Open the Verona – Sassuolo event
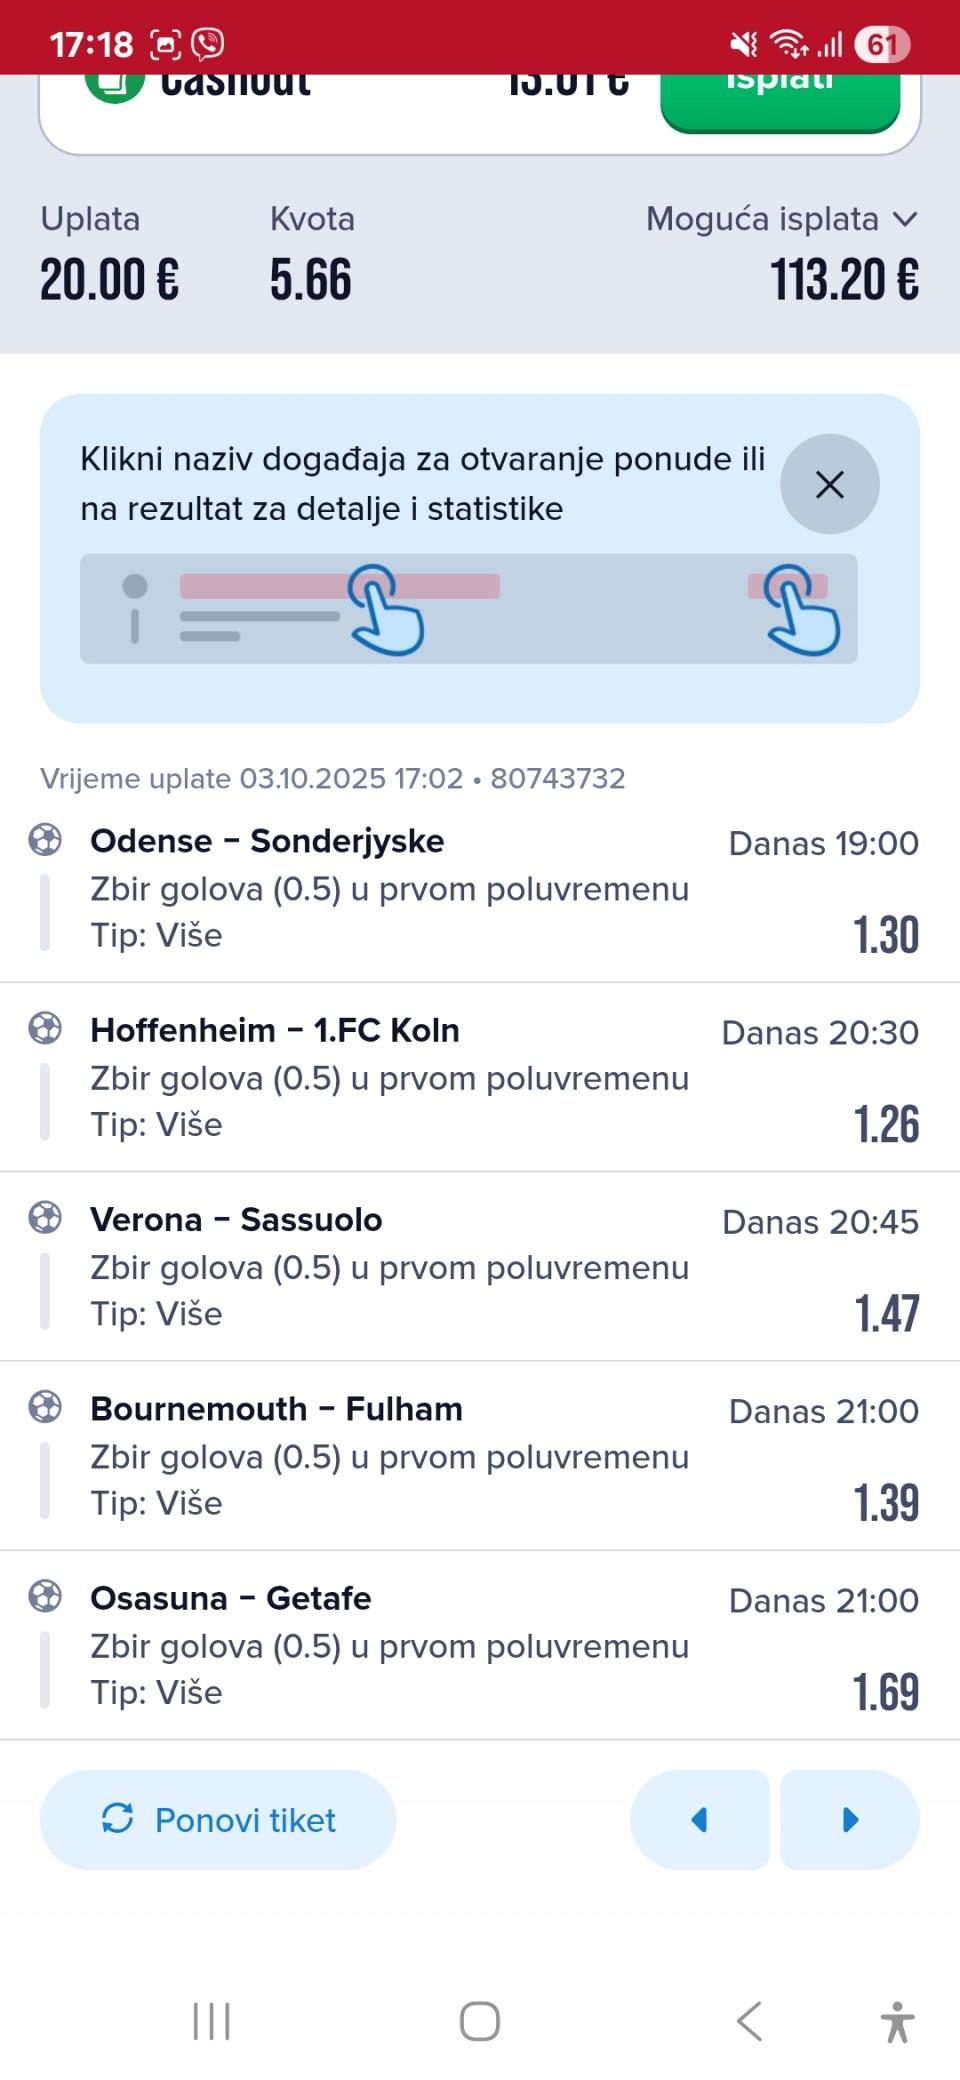 pyautogui.click(x=236, y=1220)
